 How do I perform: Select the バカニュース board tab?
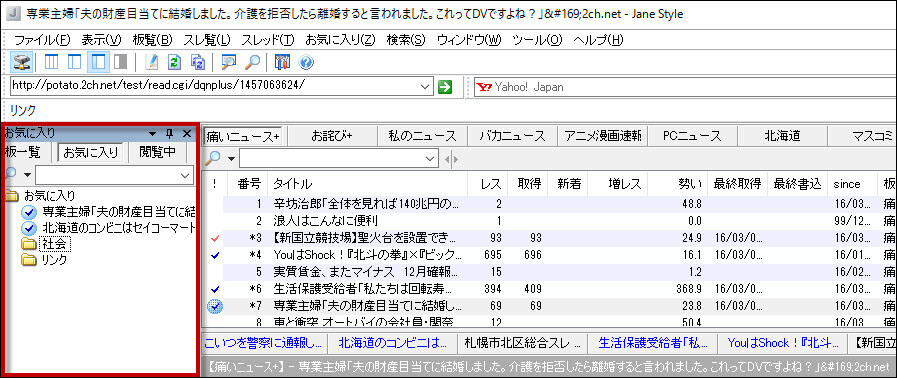point(512,136)
